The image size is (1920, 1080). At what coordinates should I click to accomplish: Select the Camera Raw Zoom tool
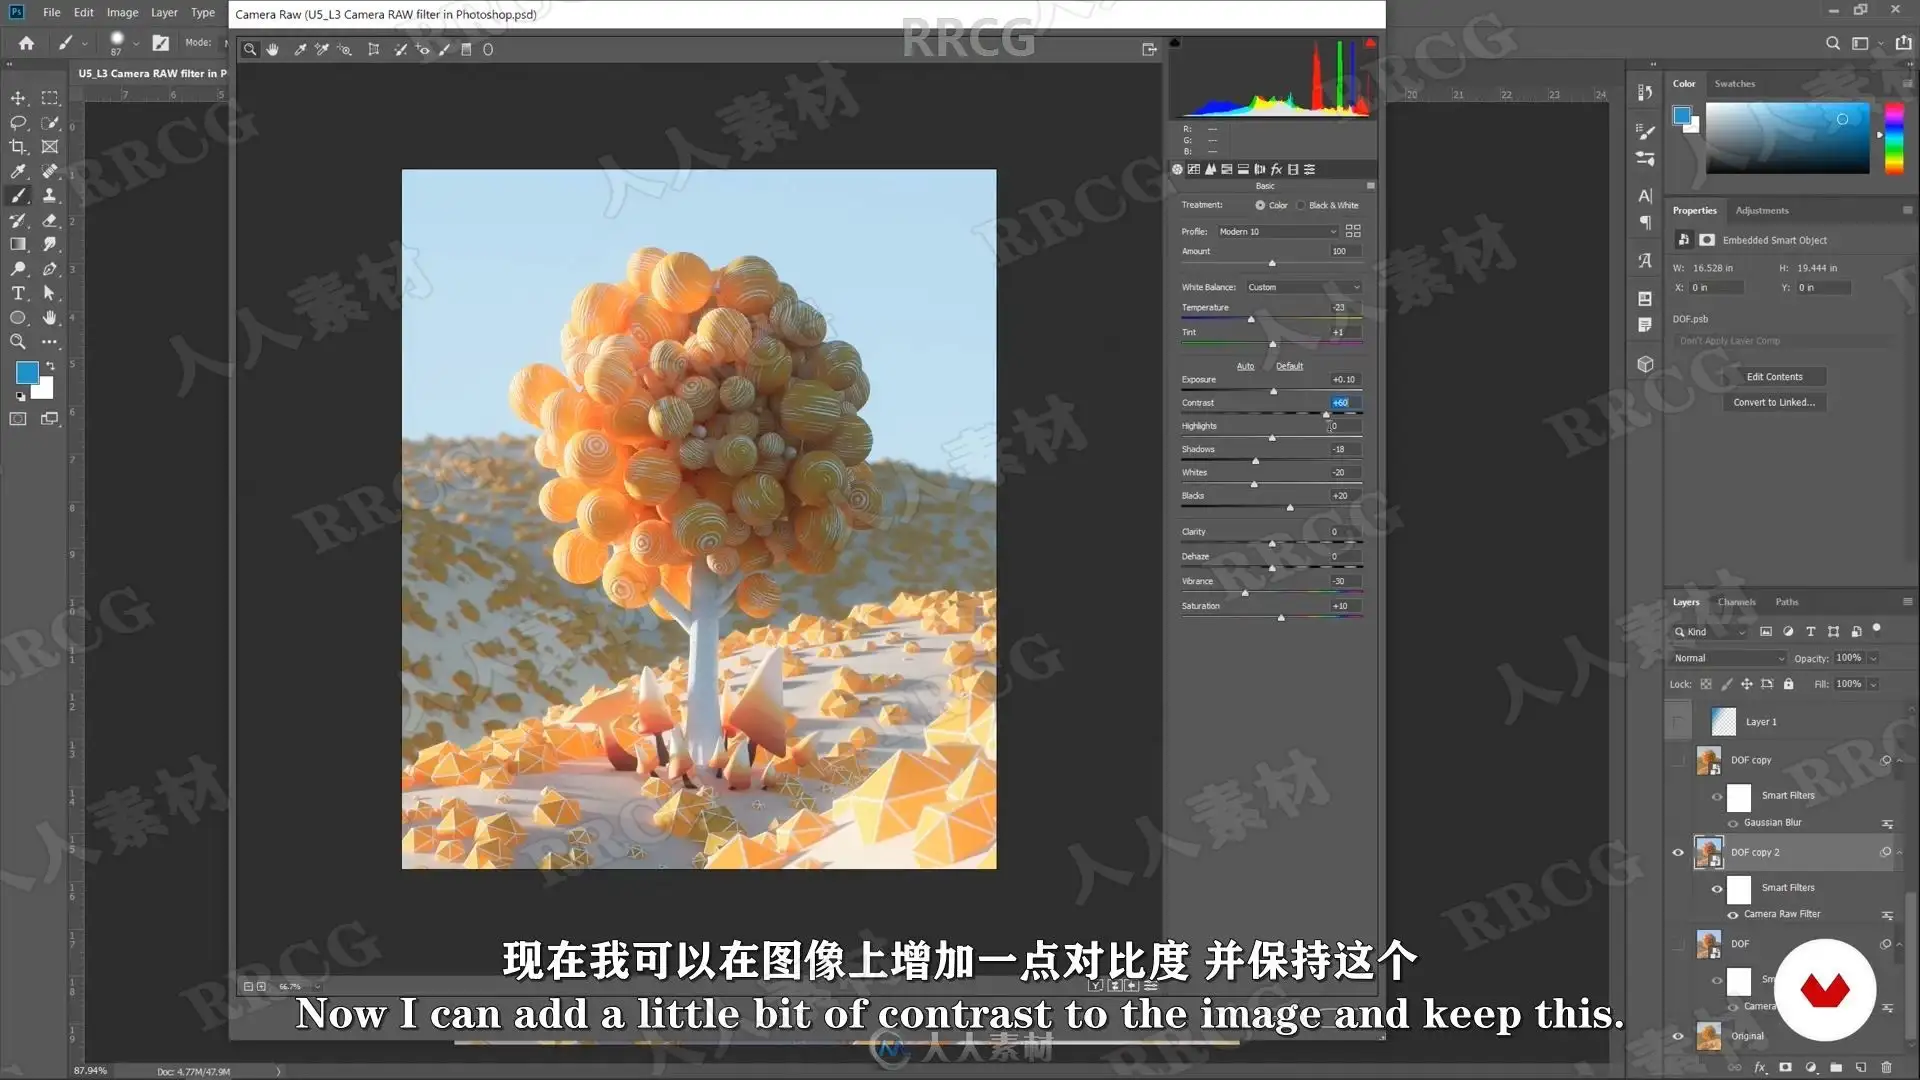250,49
